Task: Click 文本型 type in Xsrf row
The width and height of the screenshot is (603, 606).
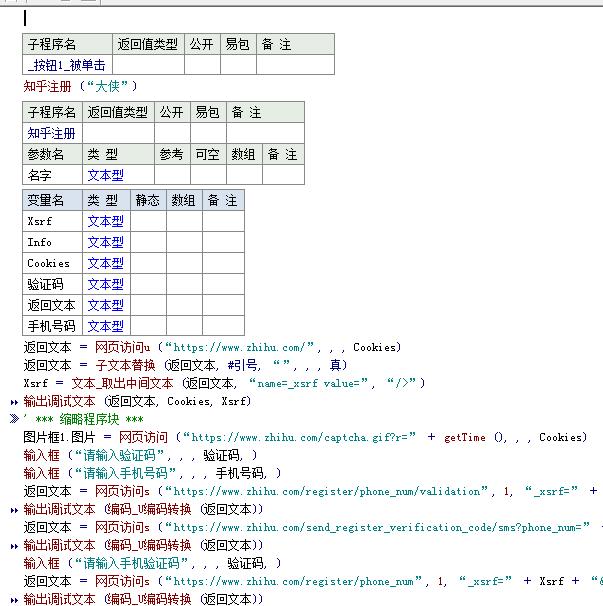Action: click(106, 221)
